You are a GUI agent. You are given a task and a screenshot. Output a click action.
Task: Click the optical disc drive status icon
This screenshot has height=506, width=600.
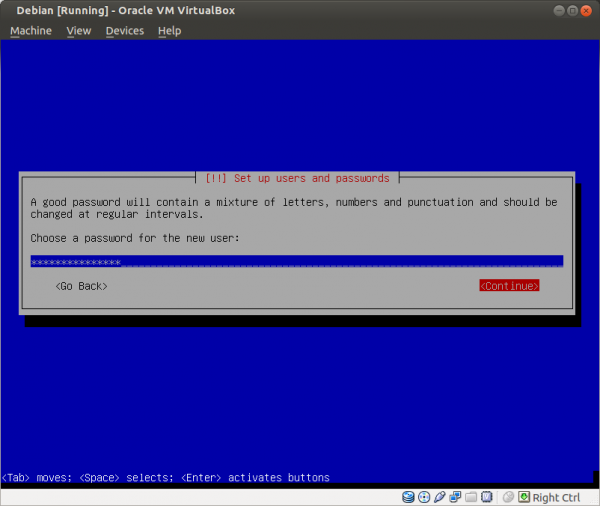424,497
